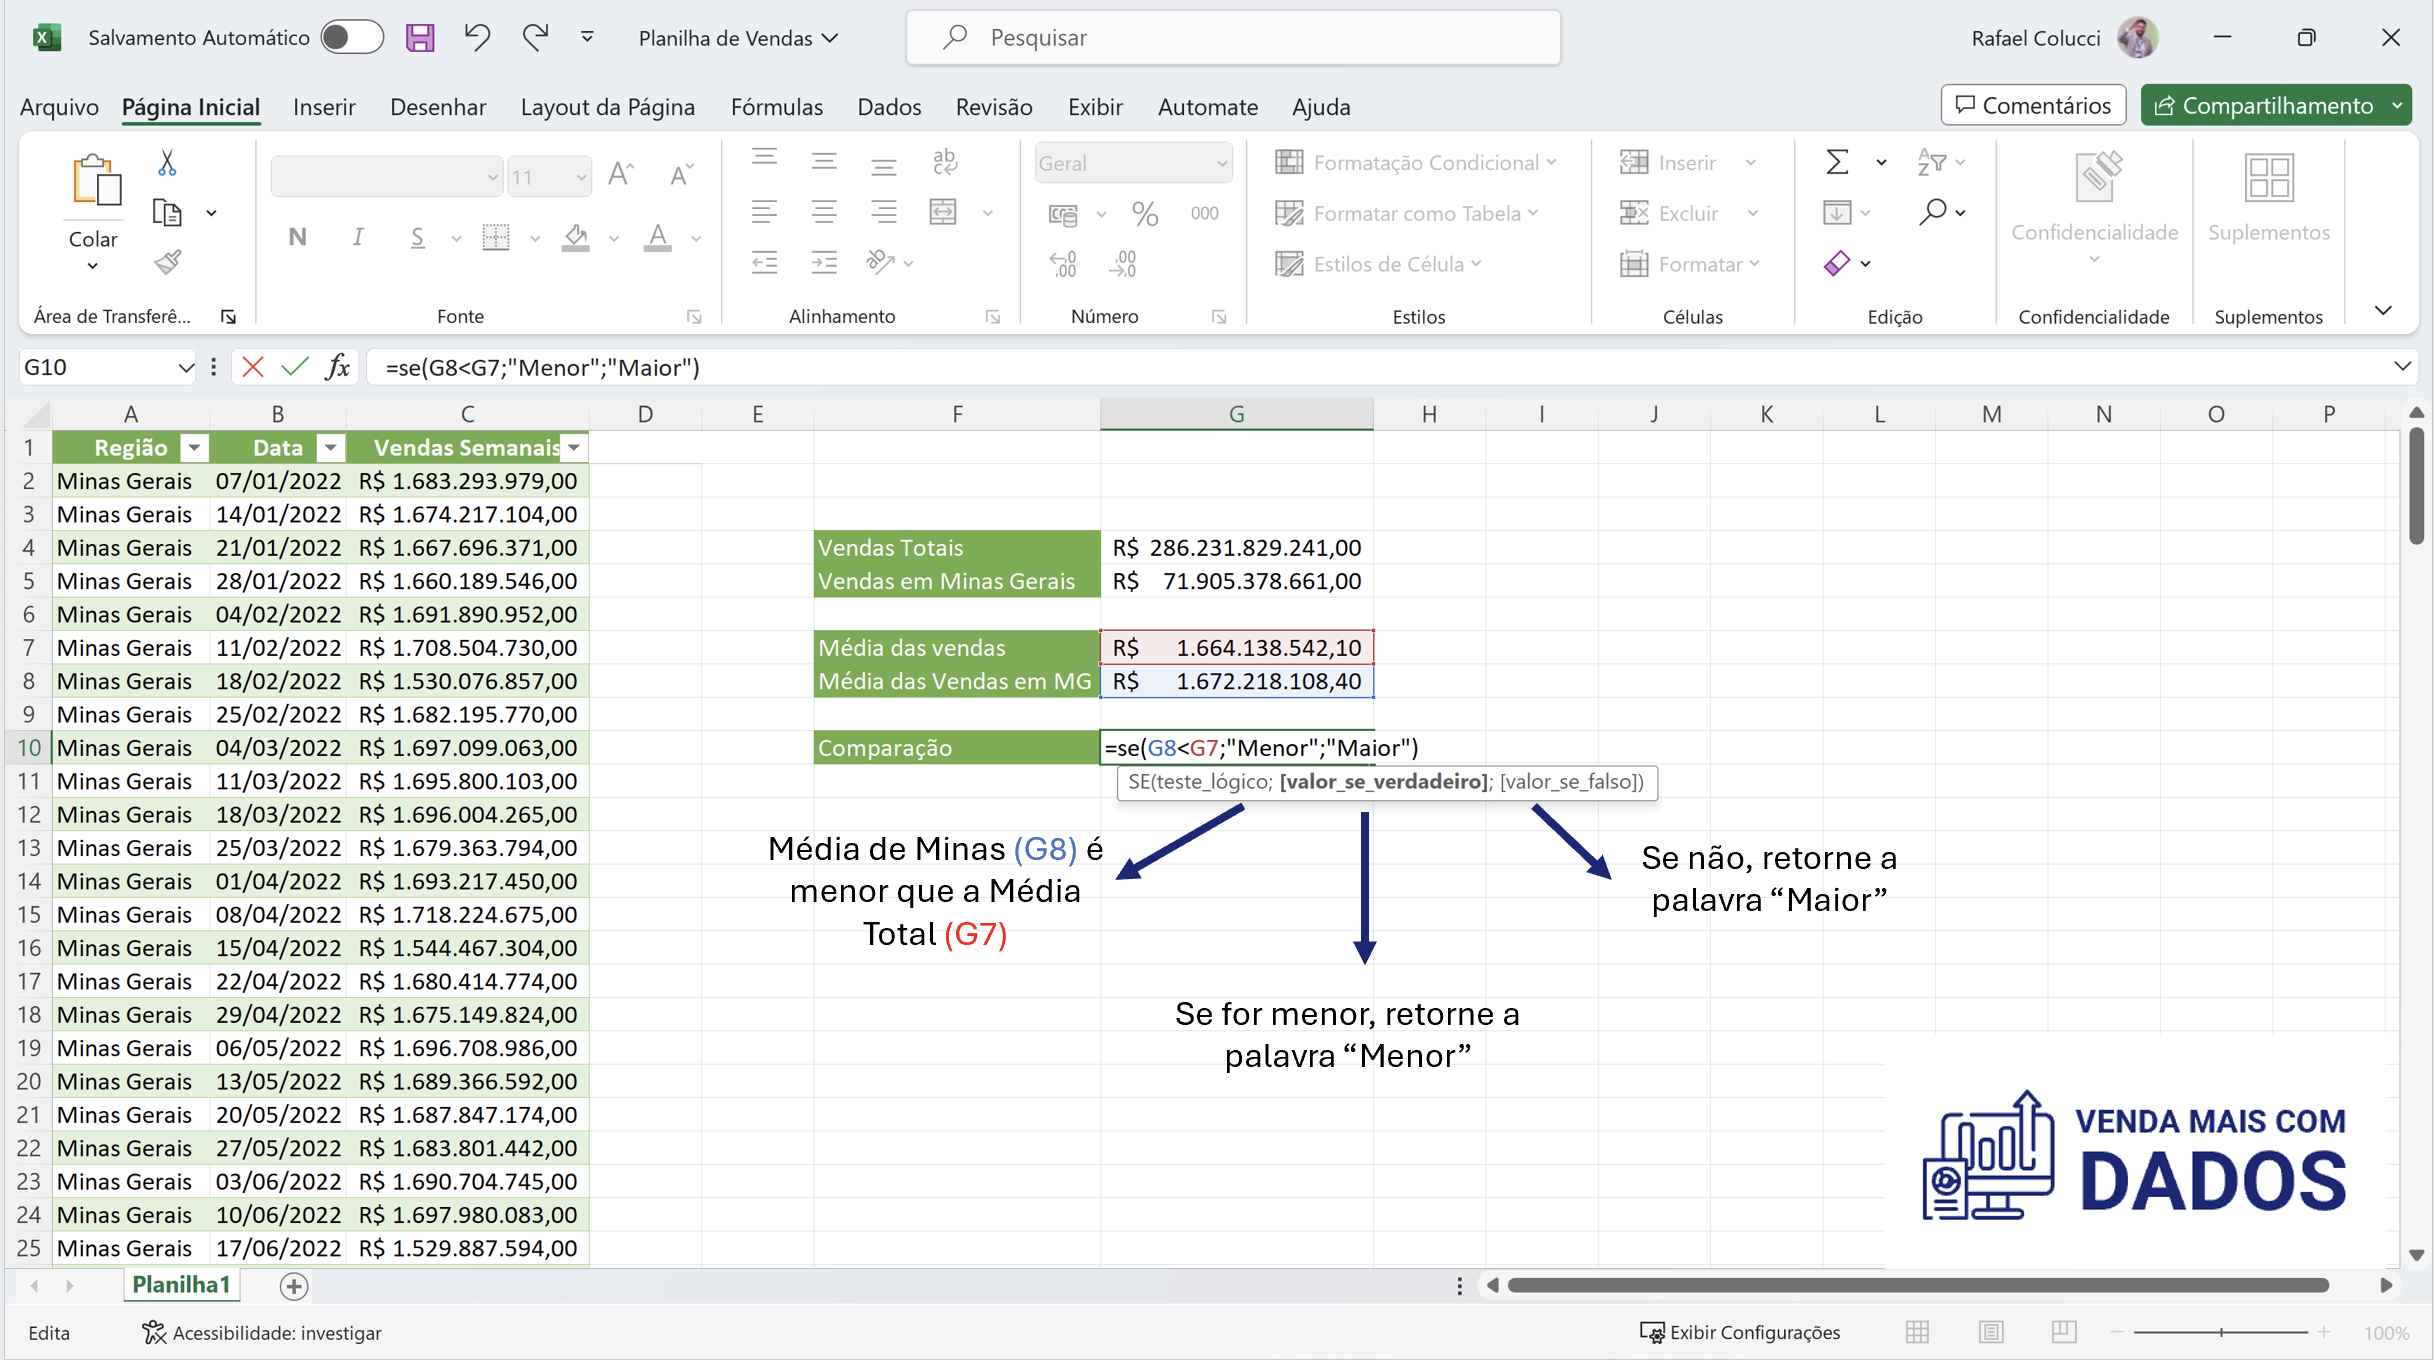Click the AutoSum sigma icon
The image size is (2434, 1360).
(x=1837, y=161)
